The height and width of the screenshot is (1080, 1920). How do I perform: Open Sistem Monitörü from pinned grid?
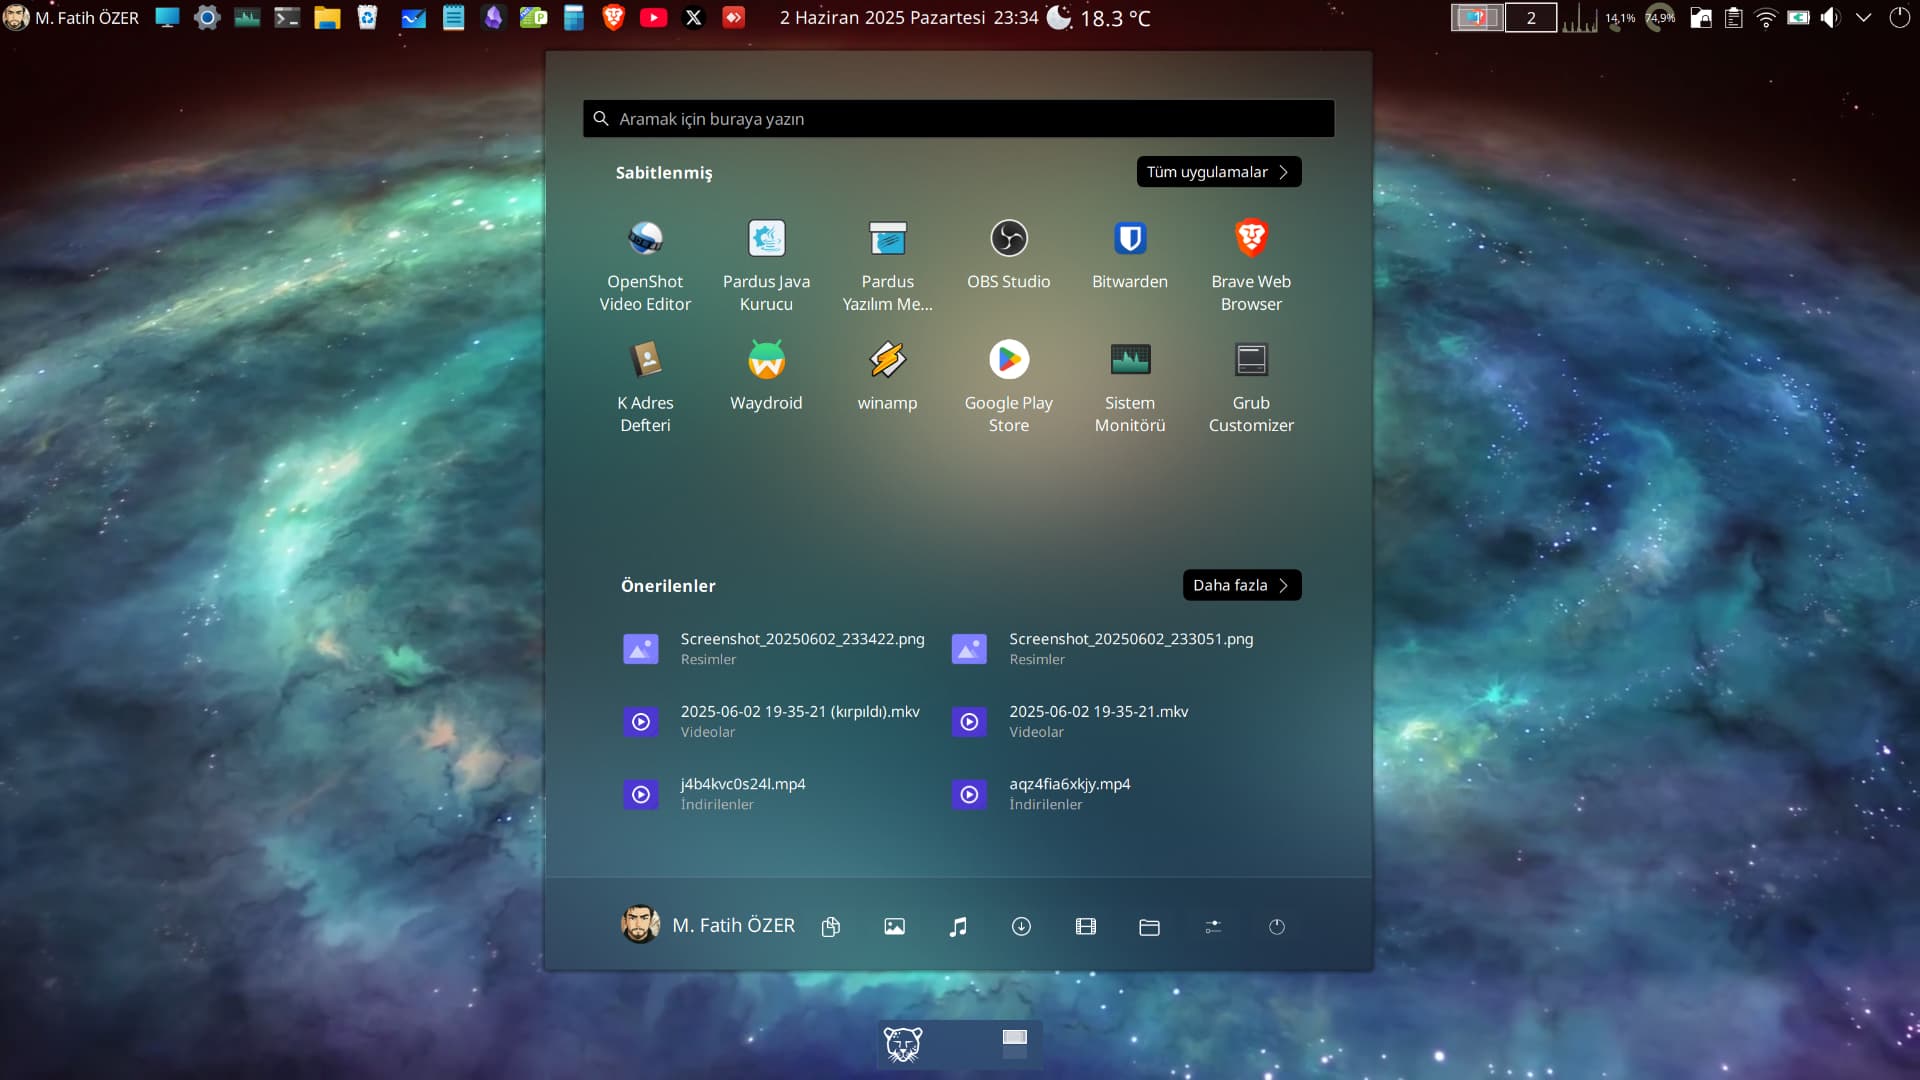pos(1130,386)
